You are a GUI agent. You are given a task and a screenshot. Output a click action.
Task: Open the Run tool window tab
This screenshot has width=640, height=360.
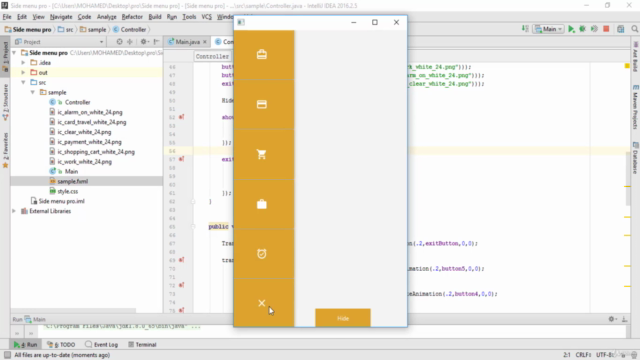(x=25, y=344)
